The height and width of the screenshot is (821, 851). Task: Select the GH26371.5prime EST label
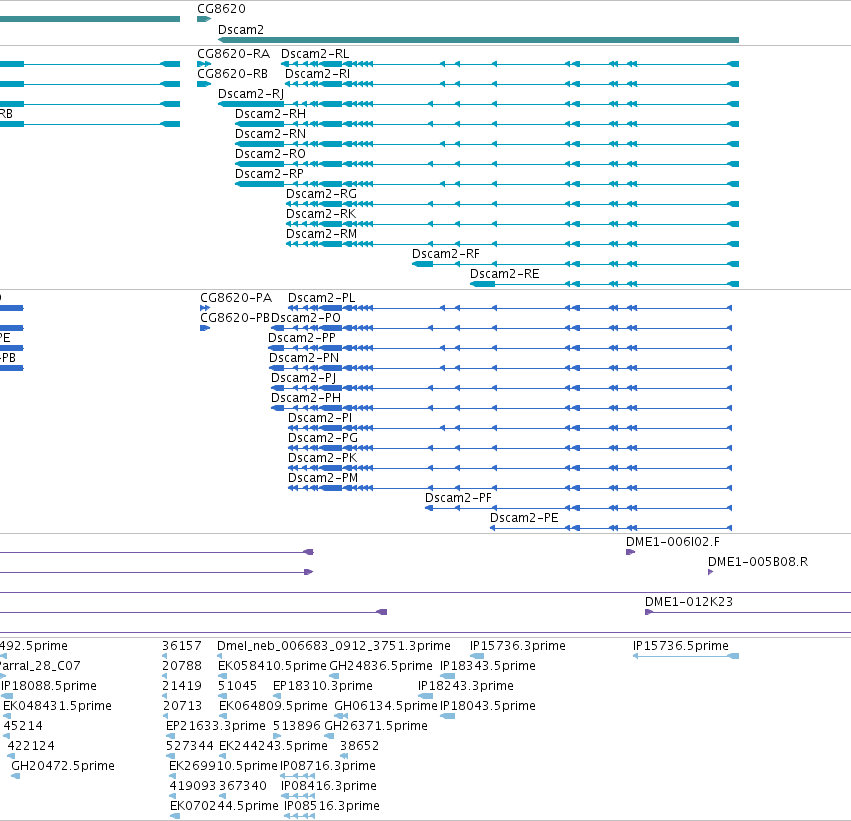tap(376, 727)
